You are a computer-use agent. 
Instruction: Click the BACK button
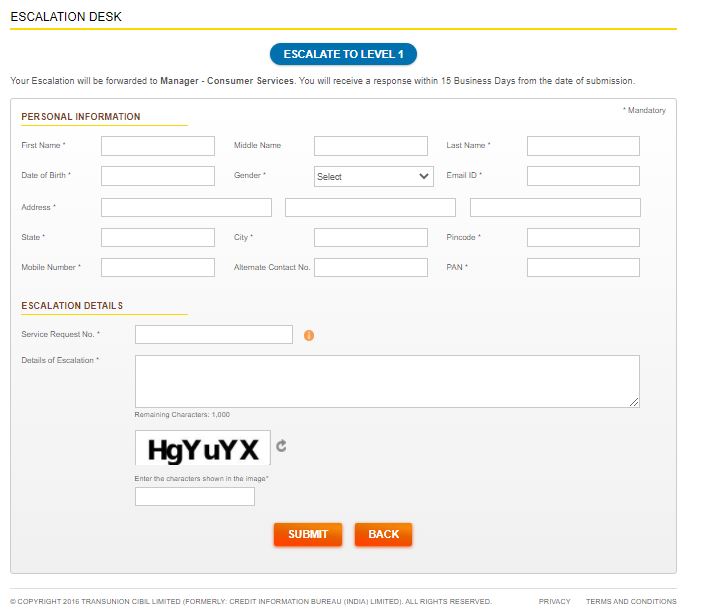pyautogui.click(x=383, y=534)
